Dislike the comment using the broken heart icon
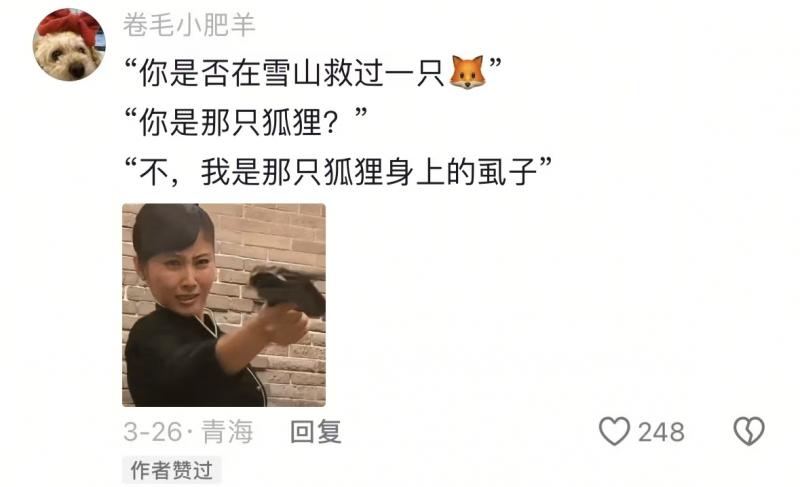This screenshot has height=487, width=800. [x=749, y=431]
